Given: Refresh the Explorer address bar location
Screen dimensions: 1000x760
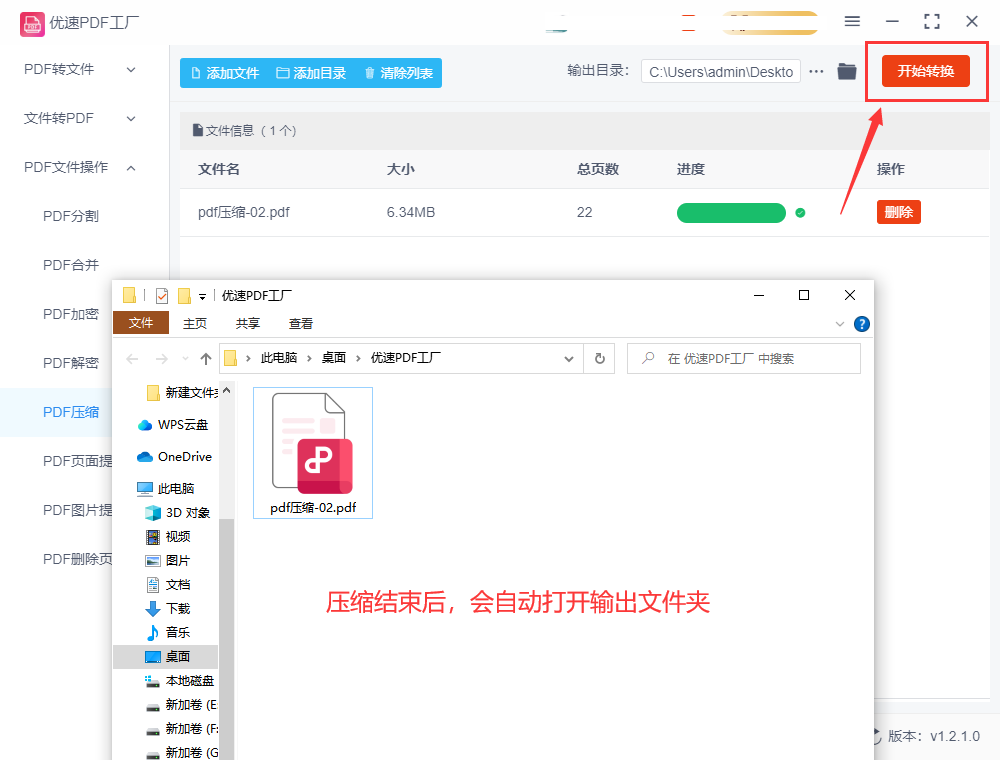Looking at the screenshot, I should click(x=599, y=358).
